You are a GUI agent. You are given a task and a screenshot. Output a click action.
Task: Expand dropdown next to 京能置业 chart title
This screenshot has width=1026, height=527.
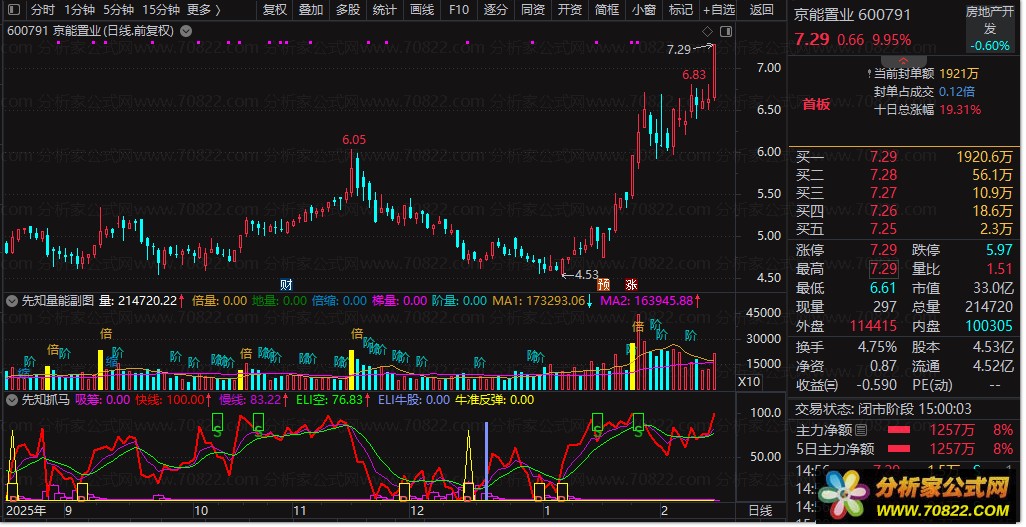point(186,31)
